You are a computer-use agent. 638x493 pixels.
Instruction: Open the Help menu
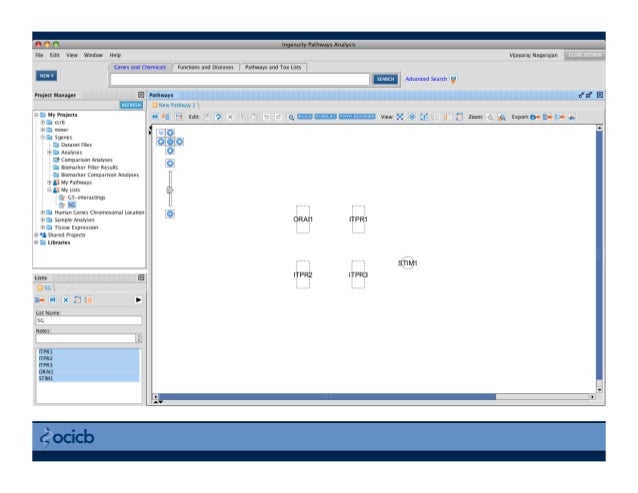tap(115, 55)
